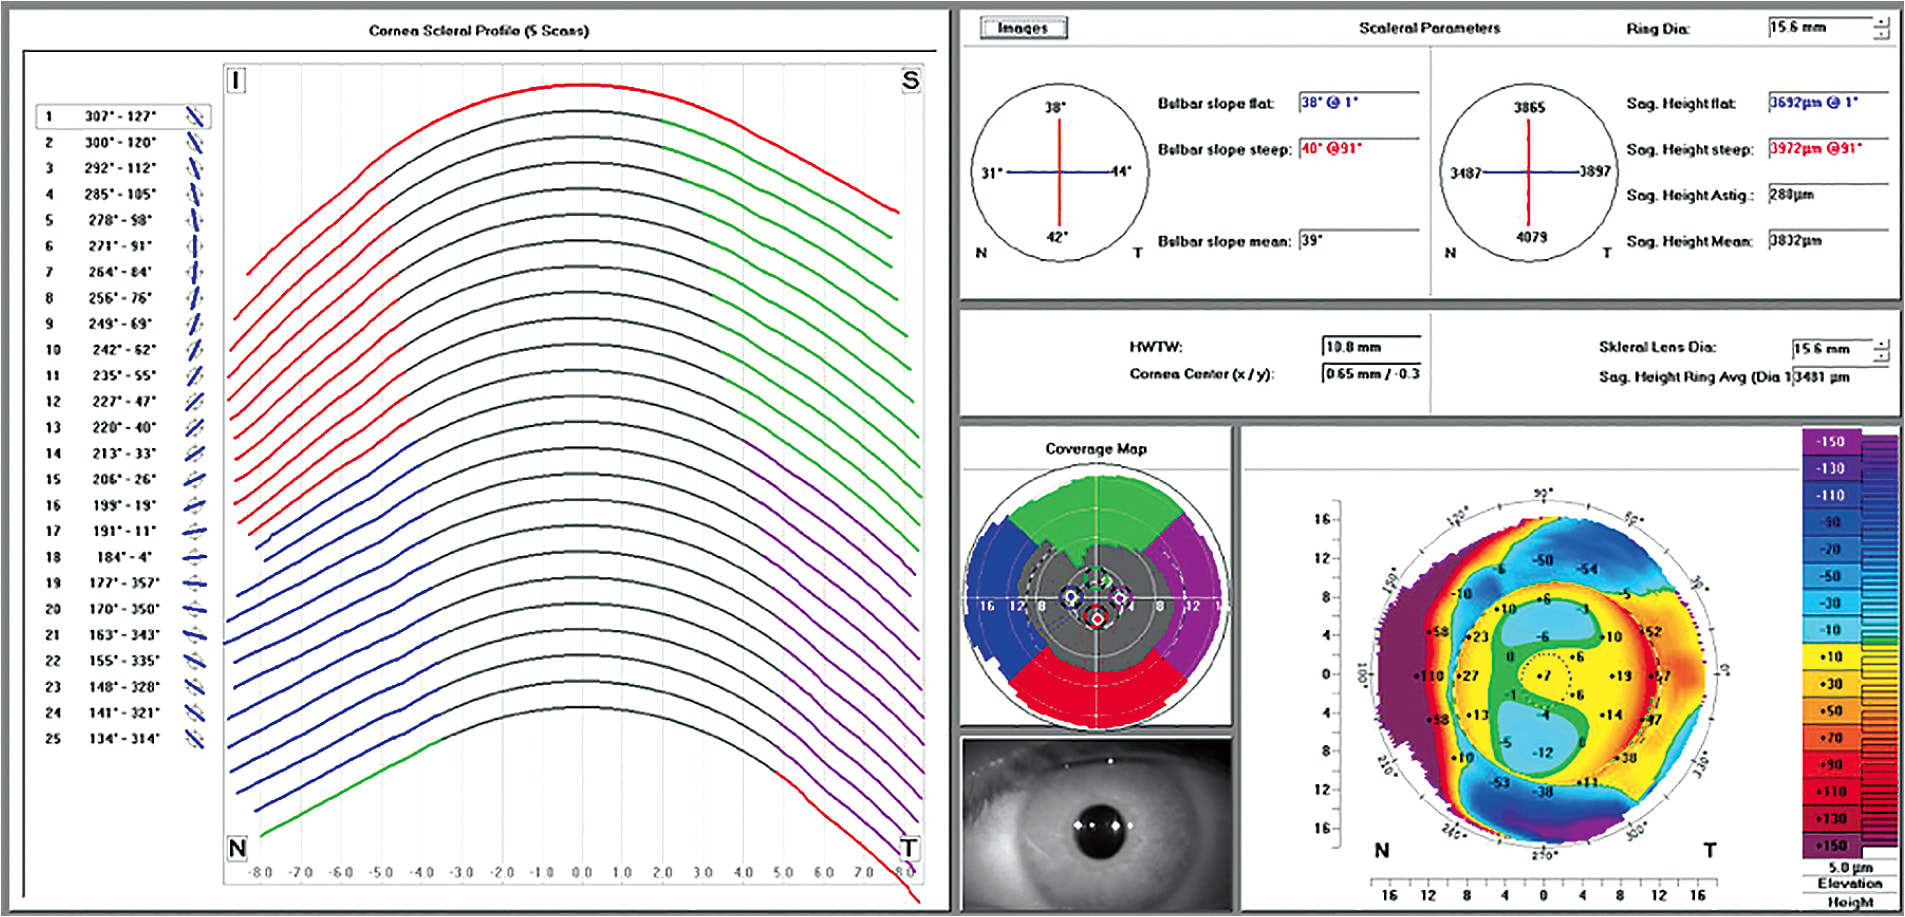The width and height of the screenshot is (1905, 917).
Task: Click the meridian icon for scan 11 (235° - 55°)
Action: pos(195,376)
